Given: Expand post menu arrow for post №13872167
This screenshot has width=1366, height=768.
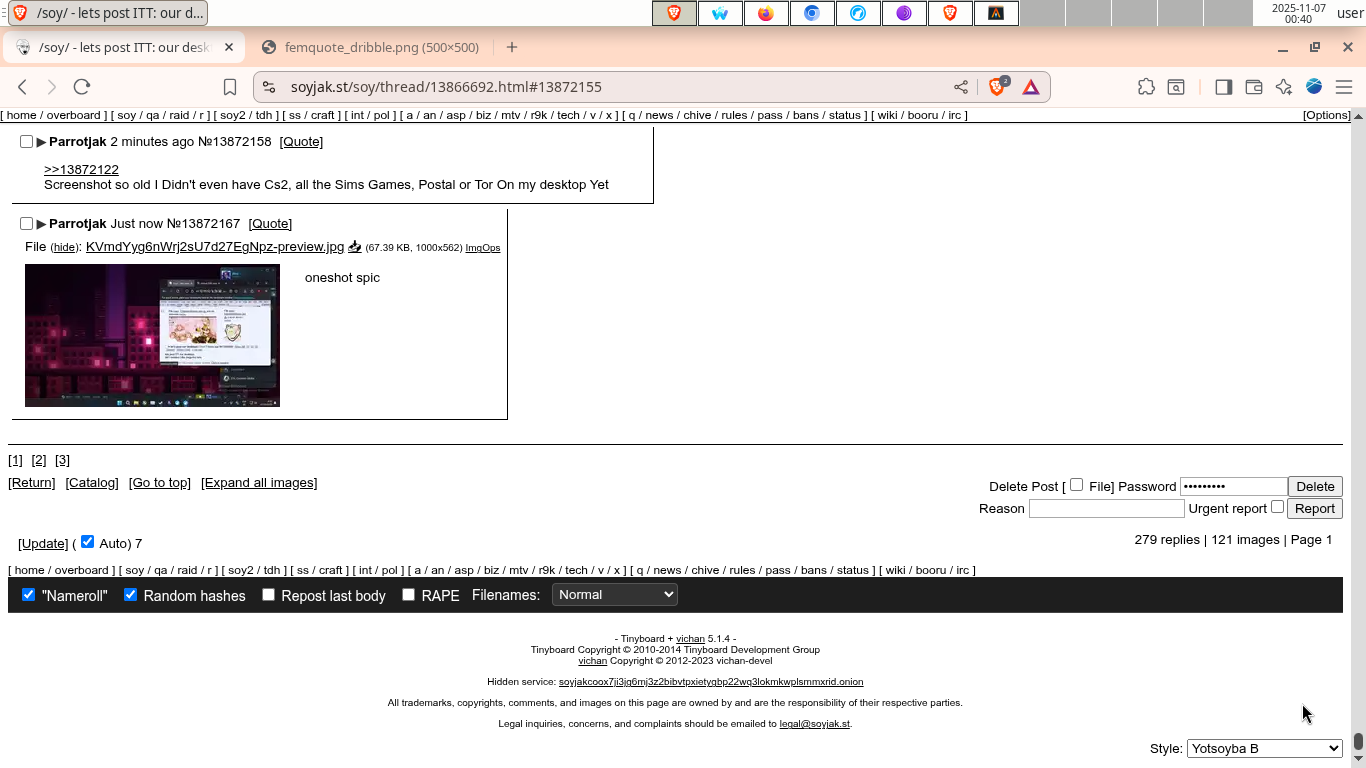Looking at the screenshot, I should (x=41, y=224).
